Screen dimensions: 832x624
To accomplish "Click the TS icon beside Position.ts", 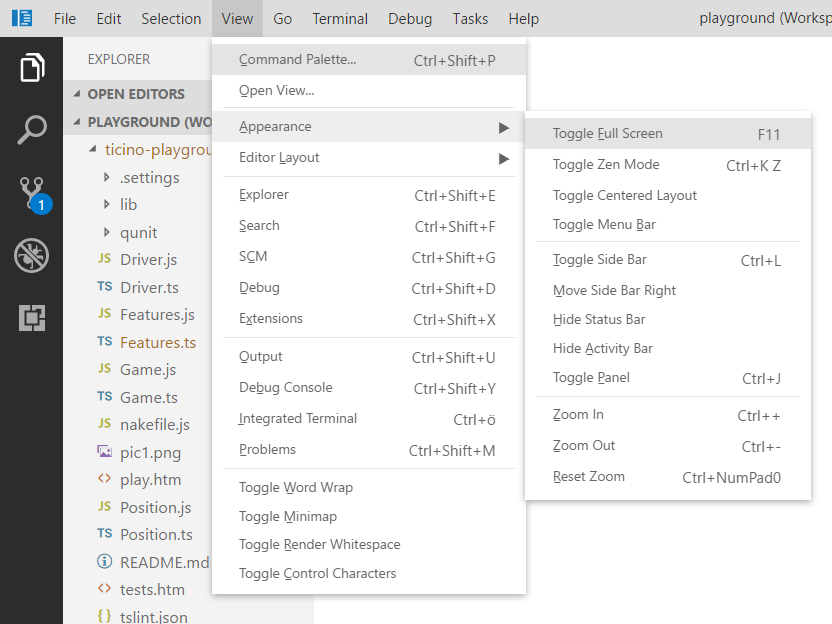I will click(105, 533).
